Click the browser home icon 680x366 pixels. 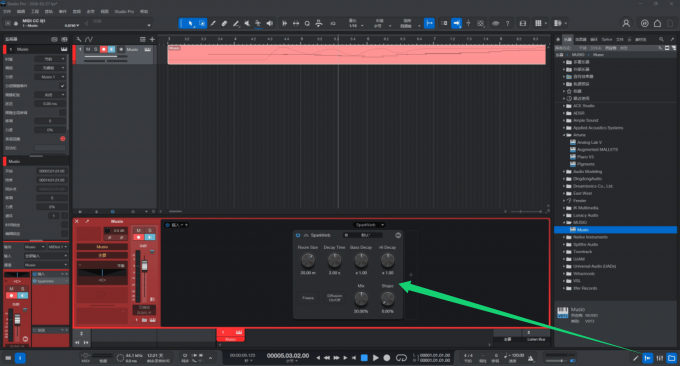(x=558, y=39)
